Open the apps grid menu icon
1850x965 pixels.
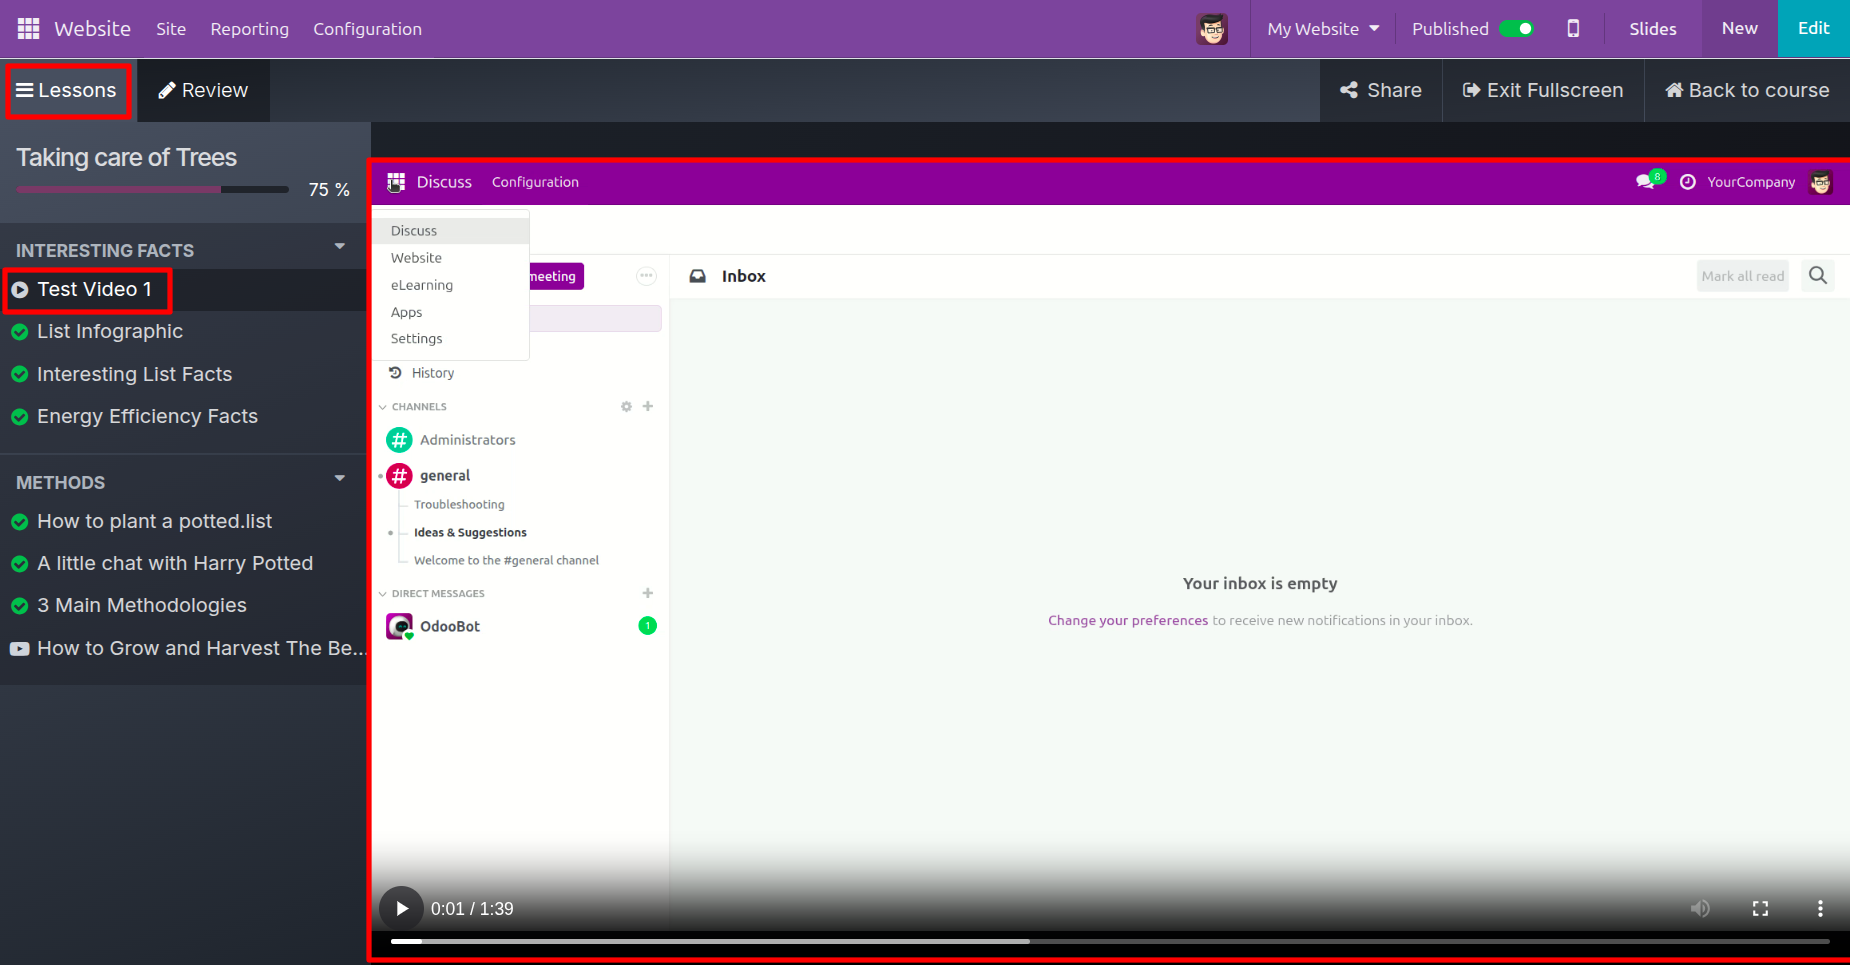click(28, 29)
